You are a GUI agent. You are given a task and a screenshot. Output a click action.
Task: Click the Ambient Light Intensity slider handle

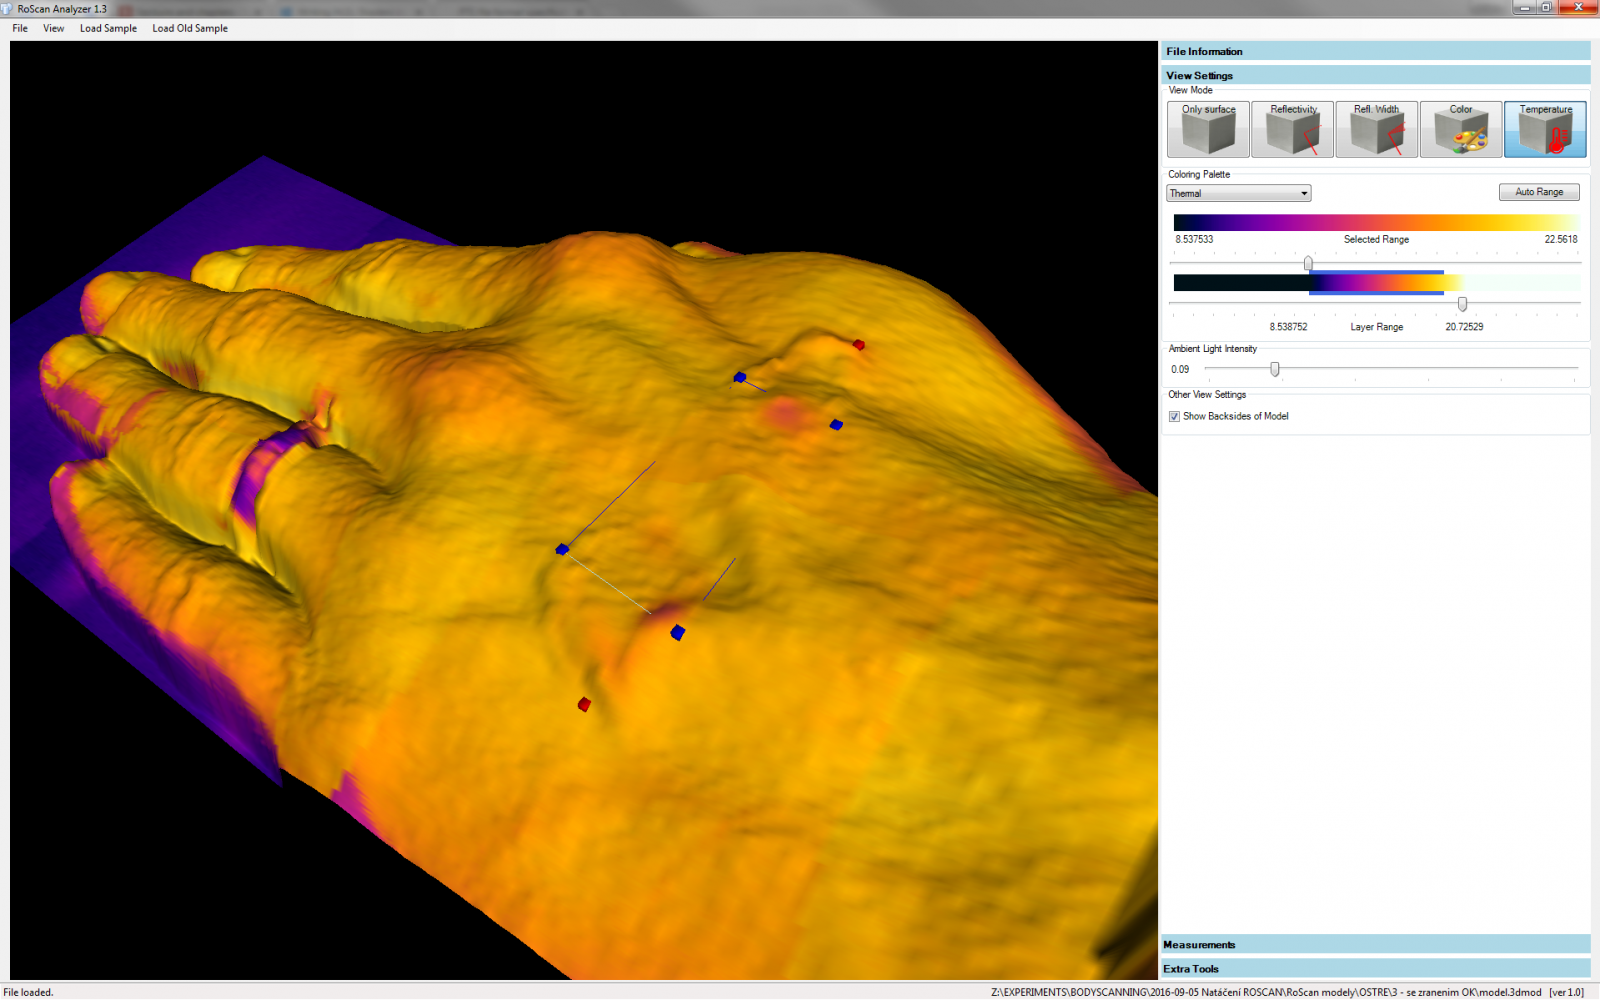[1274, 369]
